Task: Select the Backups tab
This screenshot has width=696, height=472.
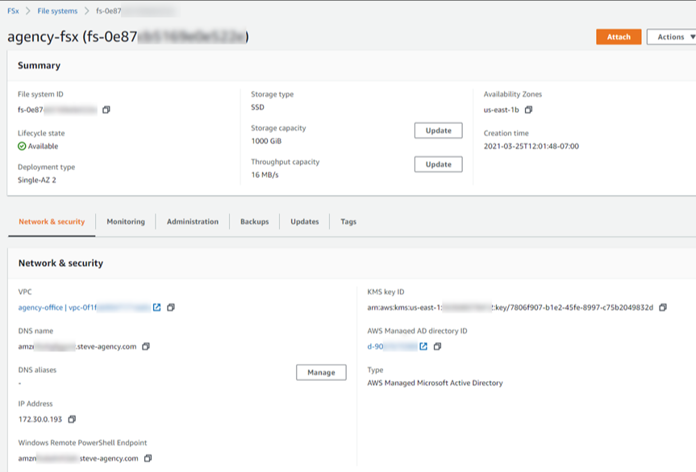Action: 254,222
